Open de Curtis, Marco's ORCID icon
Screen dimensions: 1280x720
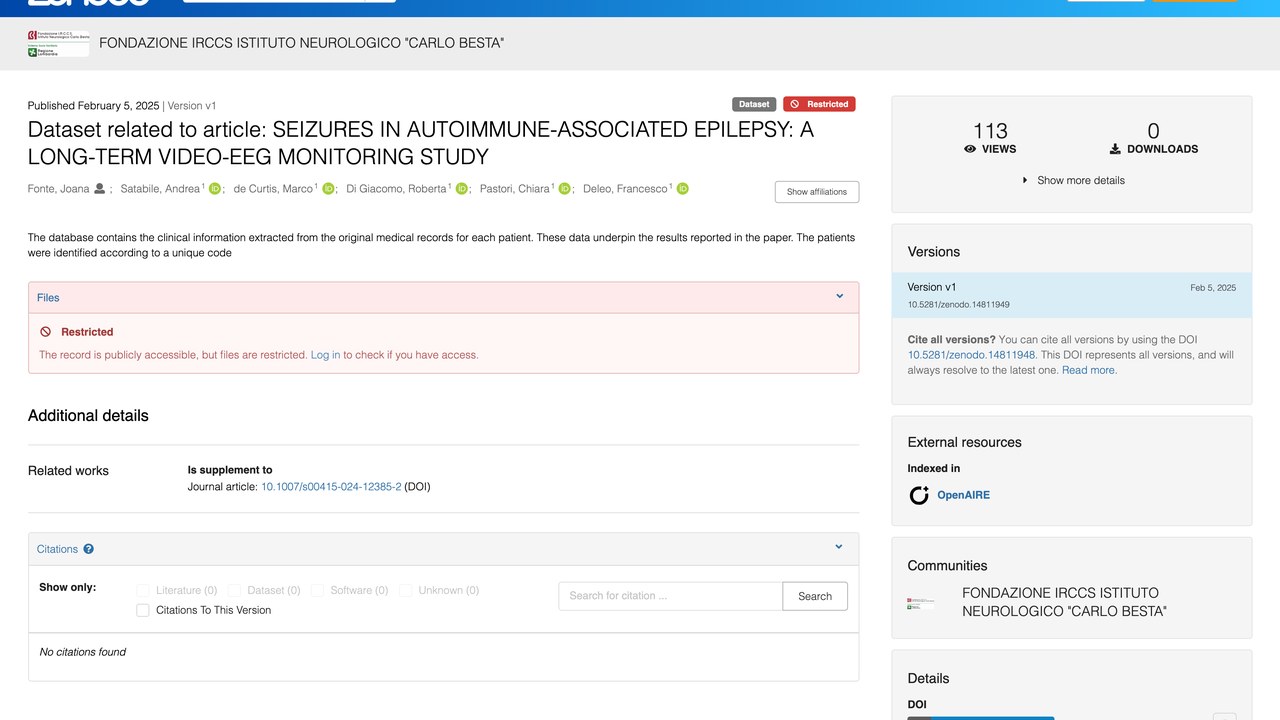[x=328, y=189]
